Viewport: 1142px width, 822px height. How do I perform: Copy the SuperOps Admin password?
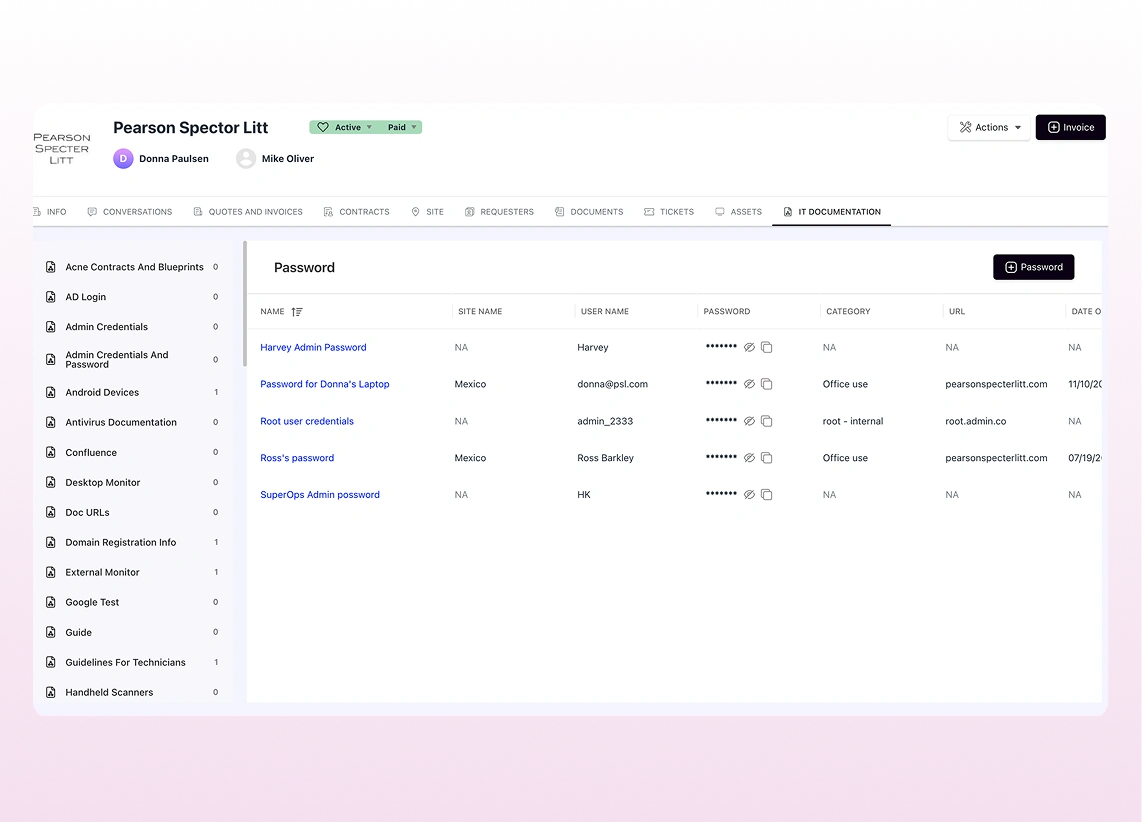[x=767, y=495]
